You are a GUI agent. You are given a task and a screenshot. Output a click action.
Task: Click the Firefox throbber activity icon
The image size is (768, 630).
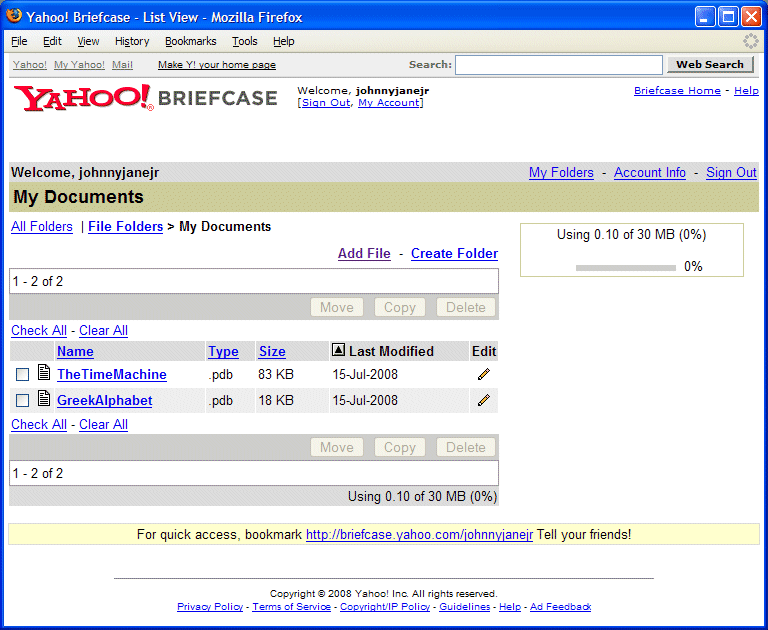(750, 41)
